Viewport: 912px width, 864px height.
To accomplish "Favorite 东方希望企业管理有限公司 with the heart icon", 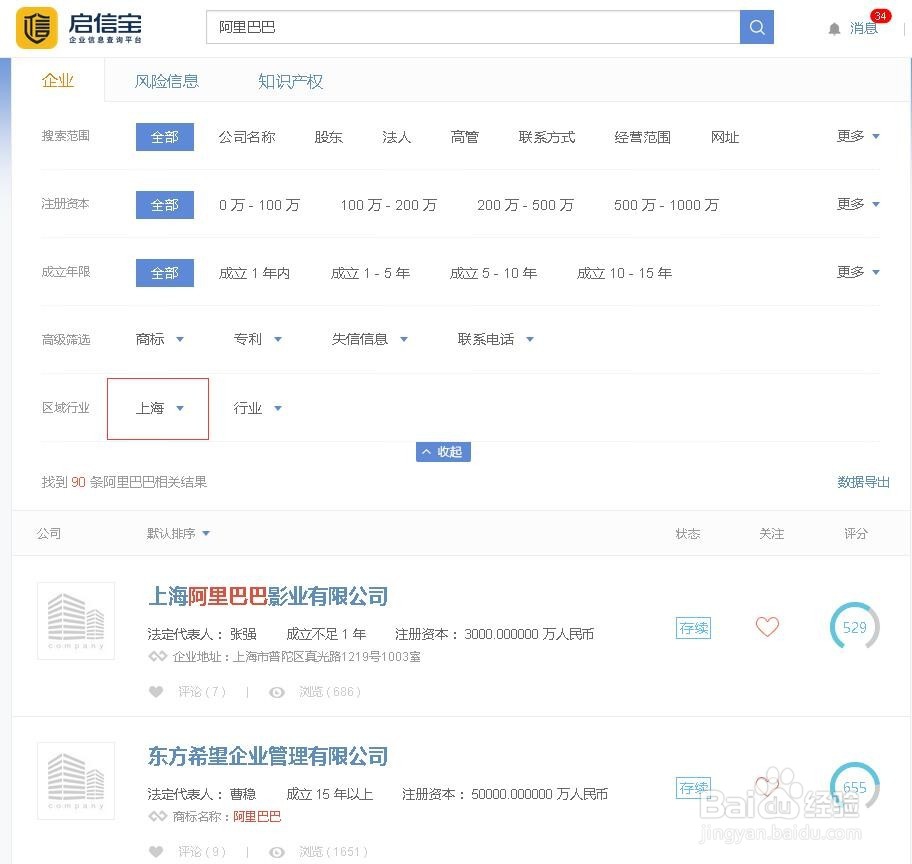I will pos(767,787).
